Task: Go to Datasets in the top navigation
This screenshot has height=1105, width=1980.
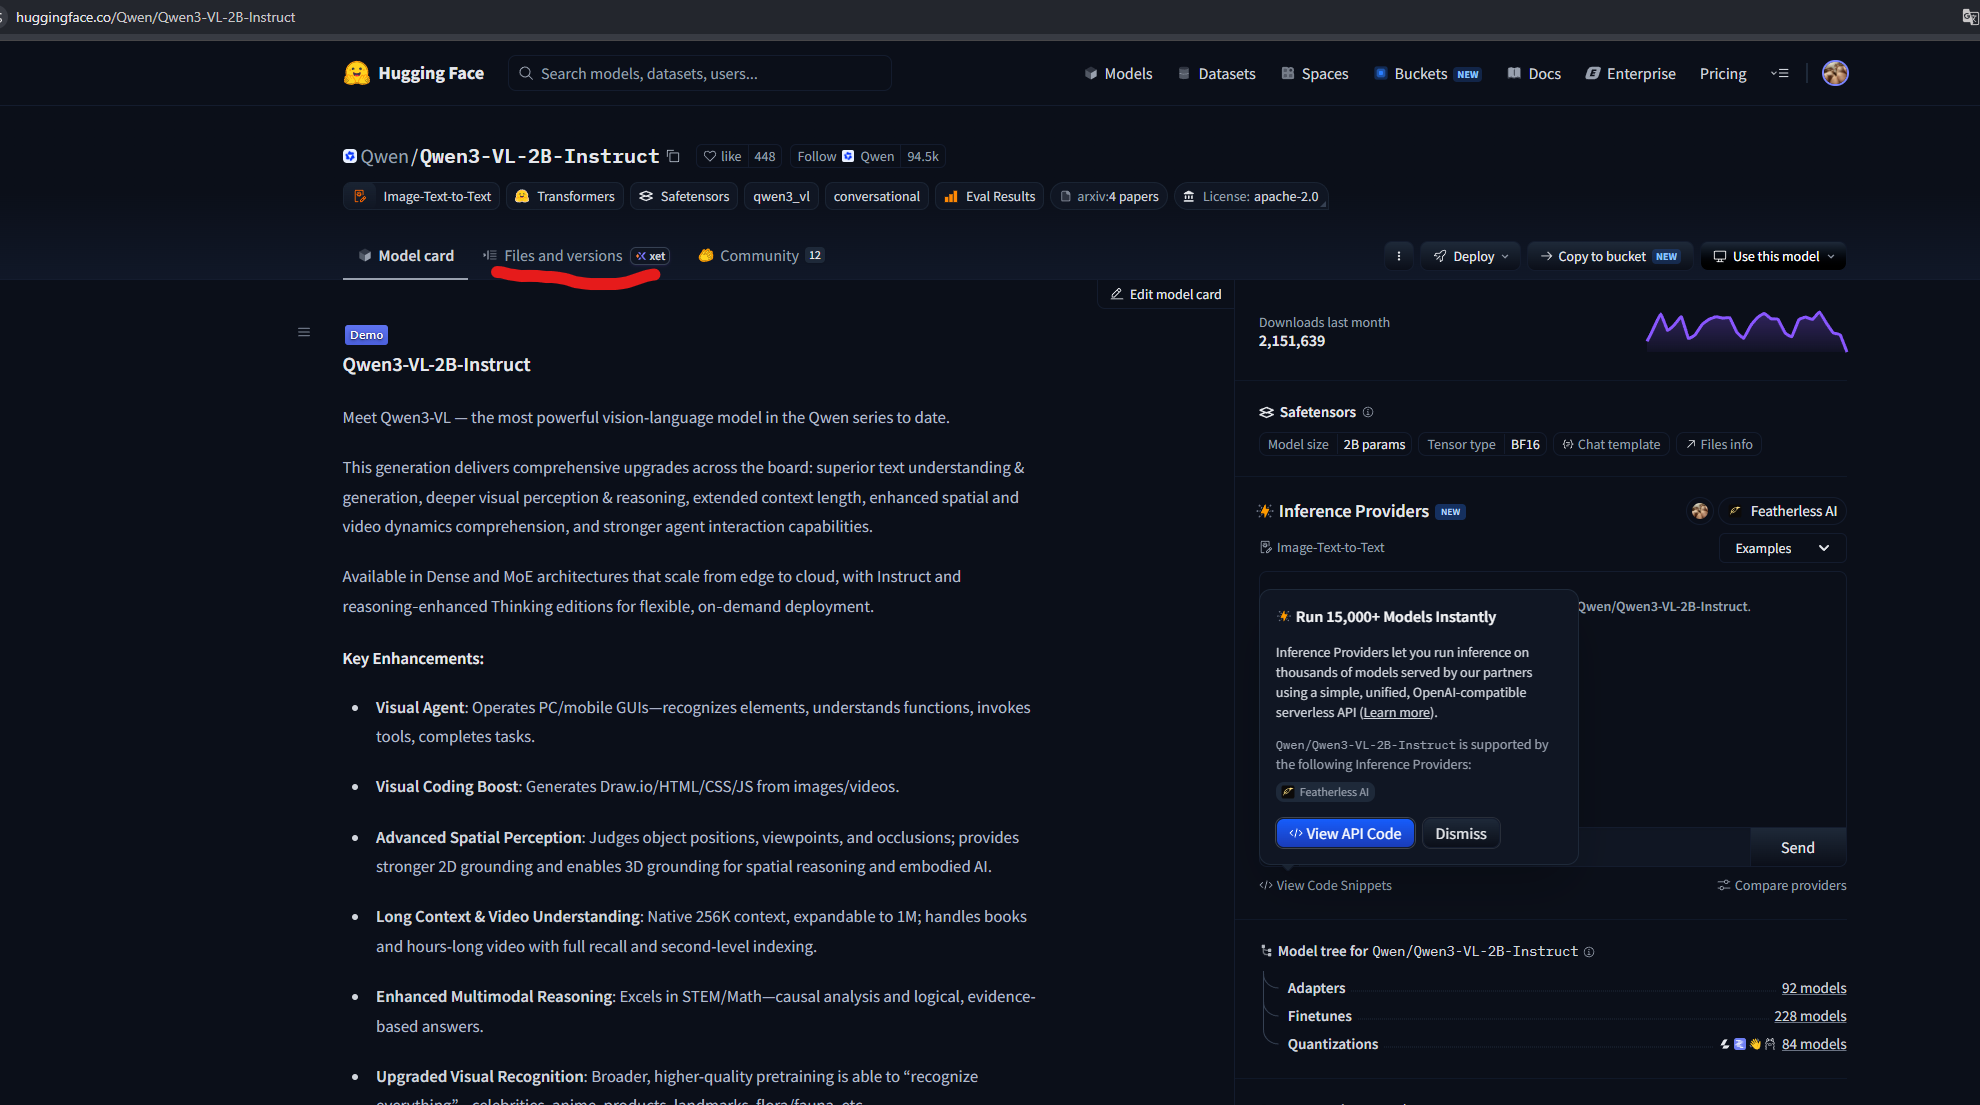Action: (1217, 73)
